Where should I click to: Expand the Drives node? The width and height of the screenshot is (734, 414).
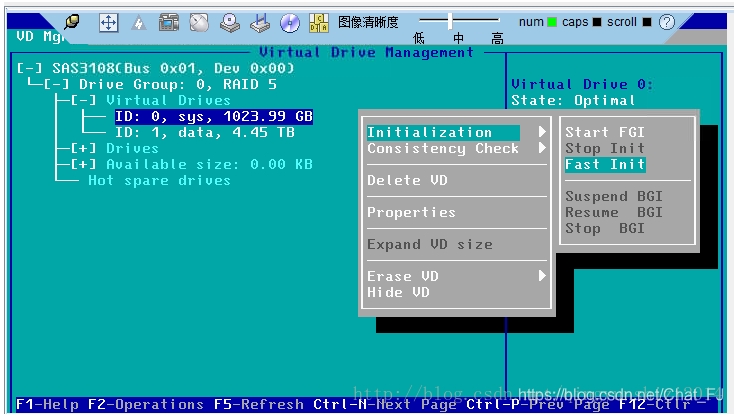[84, 148]
